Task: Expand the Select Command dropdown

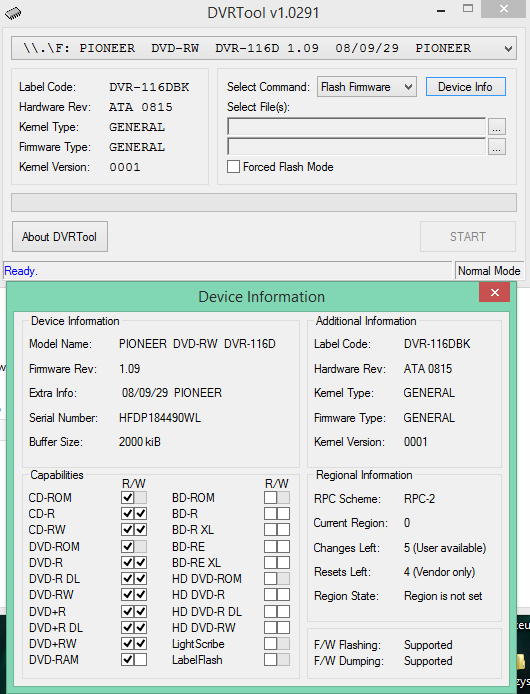Action: tap(366, 87)
